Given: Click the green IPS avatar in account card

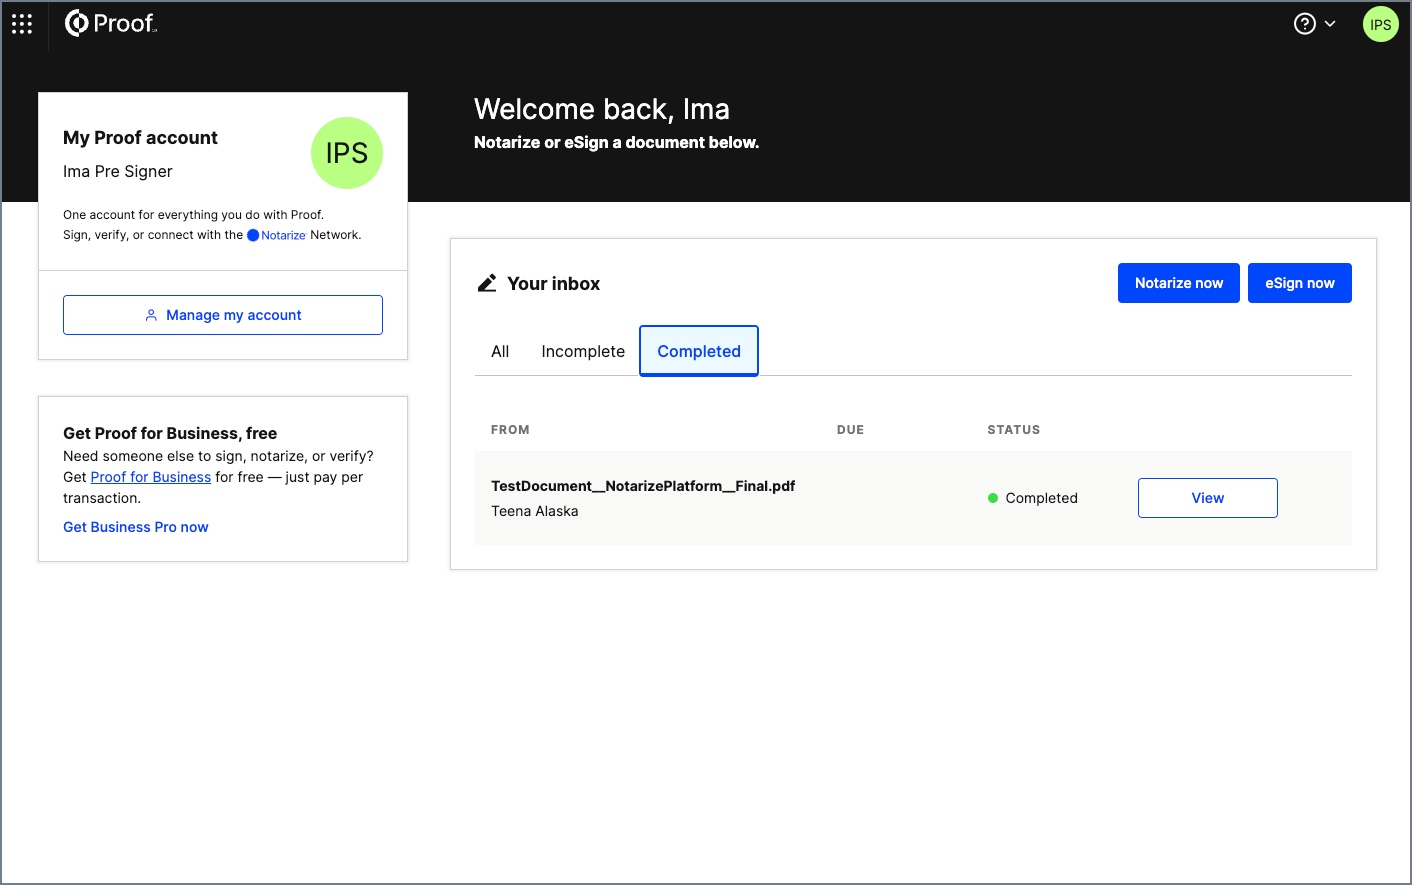Looking at the screenshot, I should (x=346, y=152).
